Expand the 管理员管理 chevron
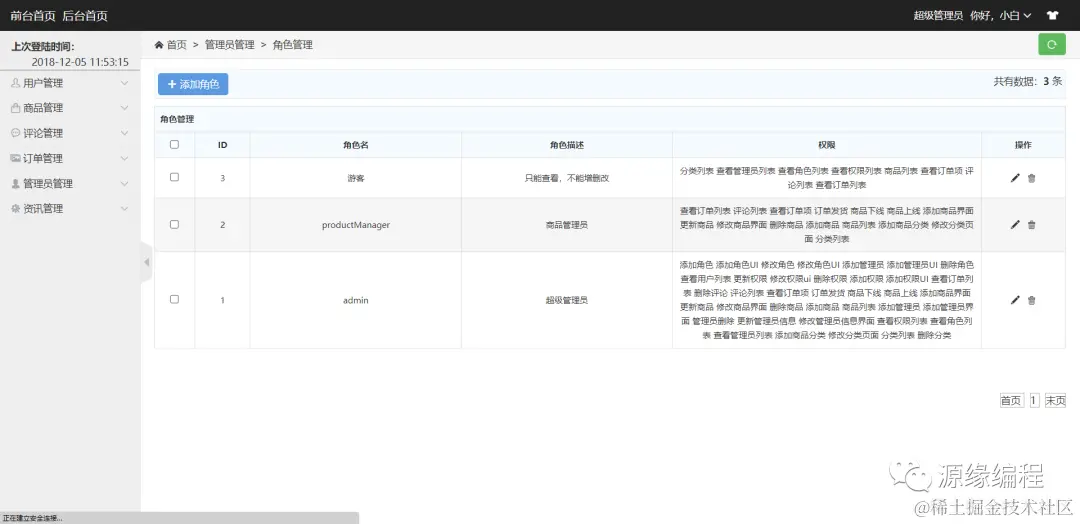The image size is (1080, 524). click(125, 184)
